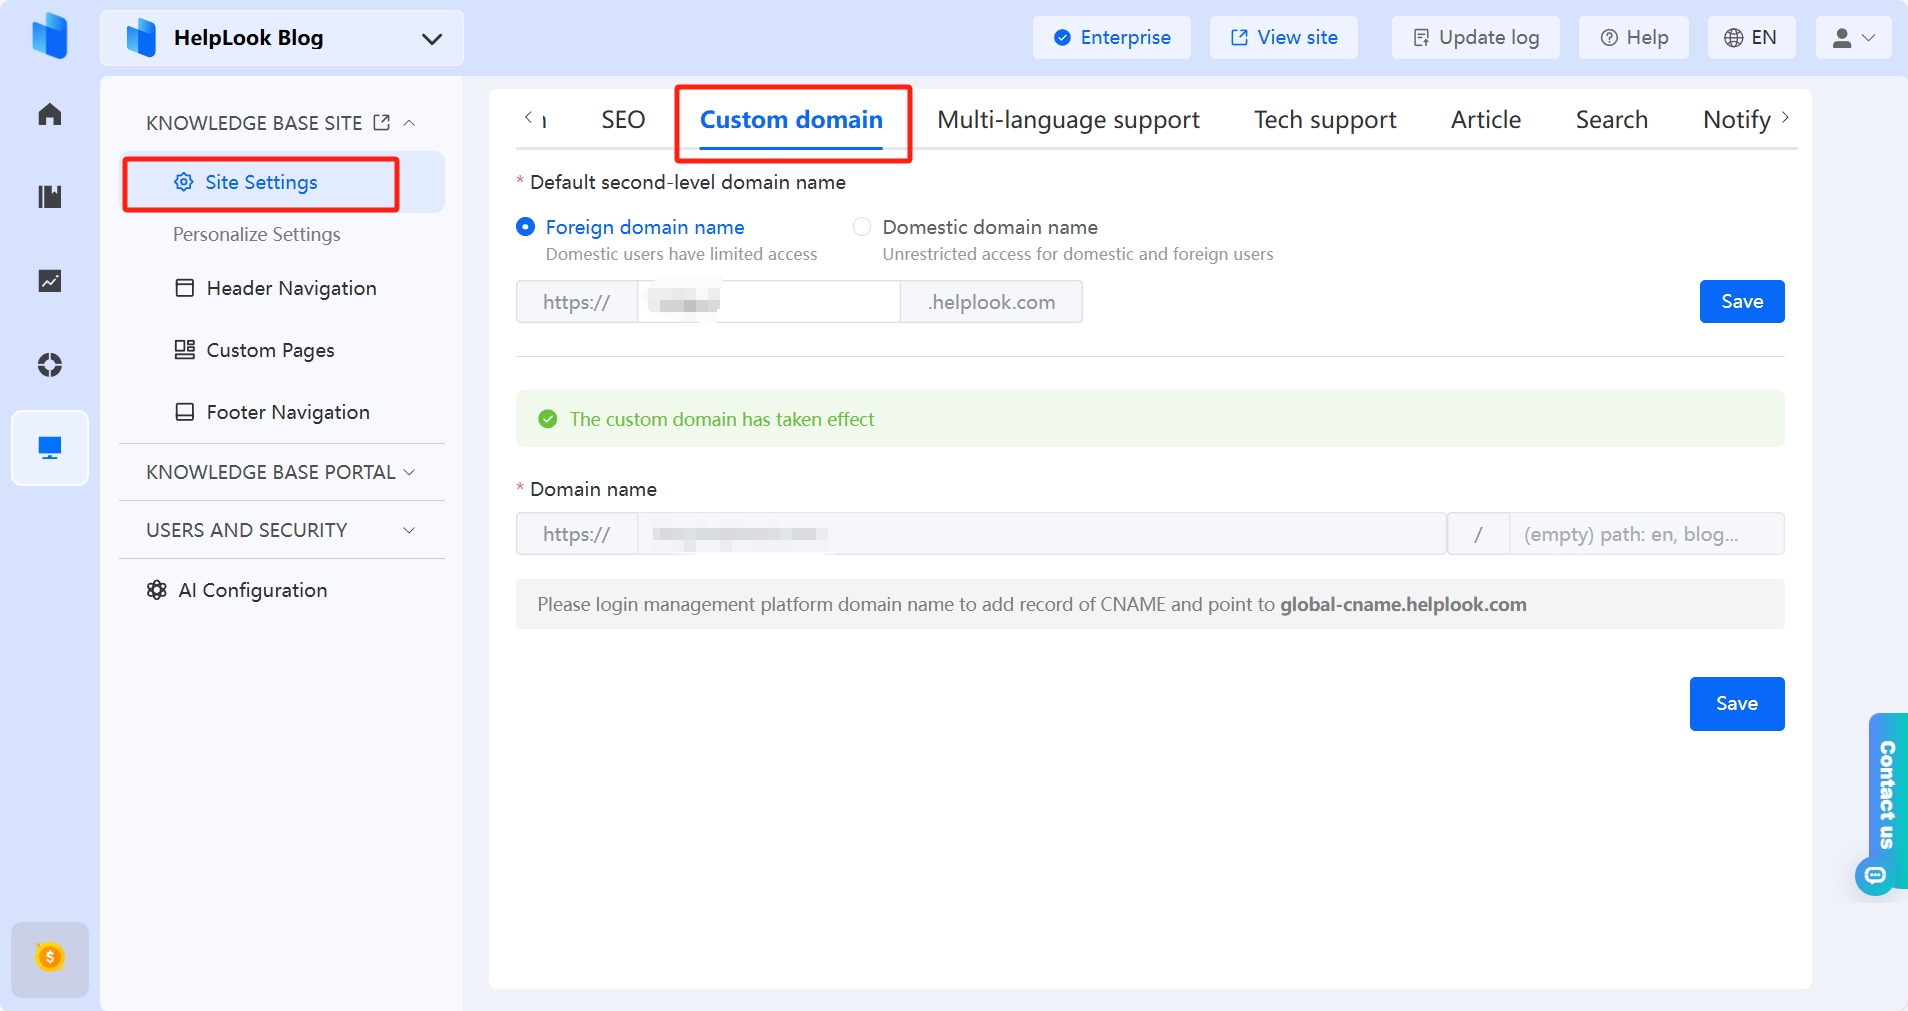The width and height of the screenshot is (1908, 1011).
Task: Open the billing coin icon at bottom left
Action: coord(49,958)
